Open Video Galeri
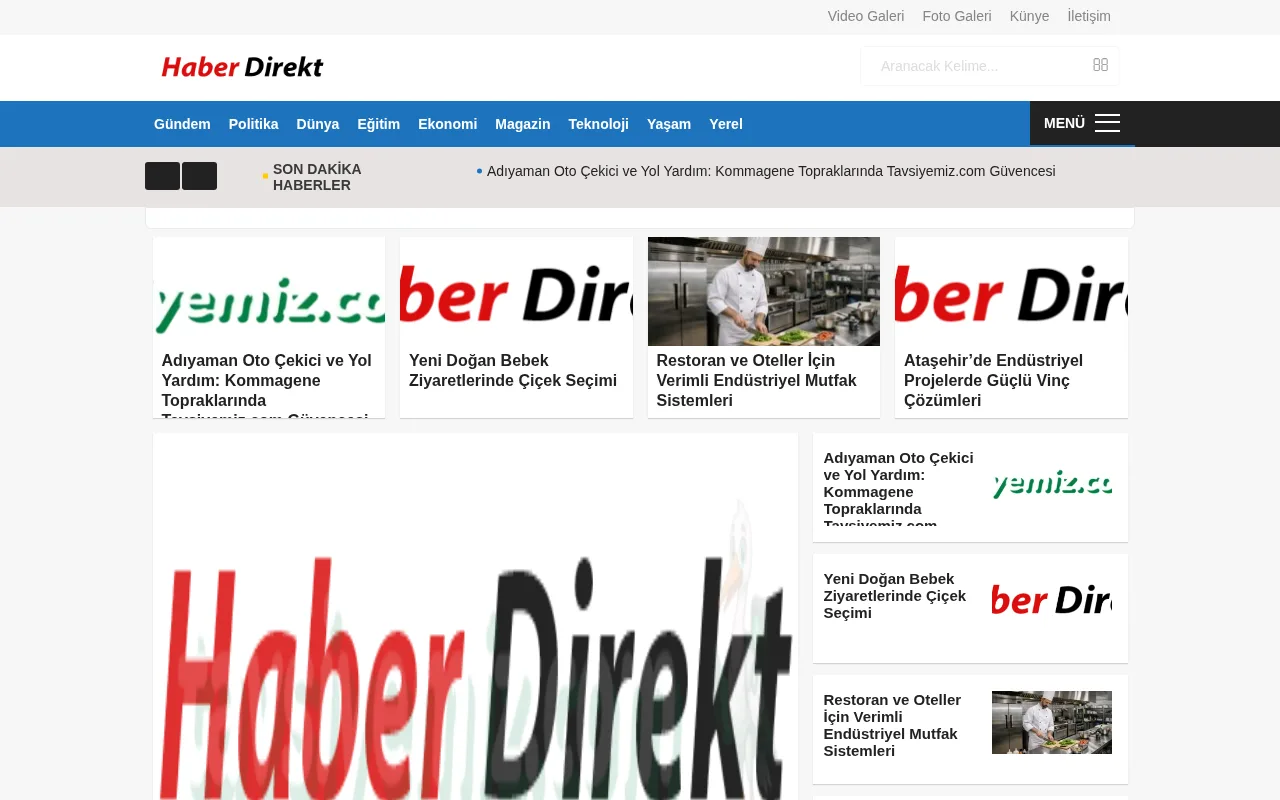Screen dimensions: 1280x800 tap(865, 16)
